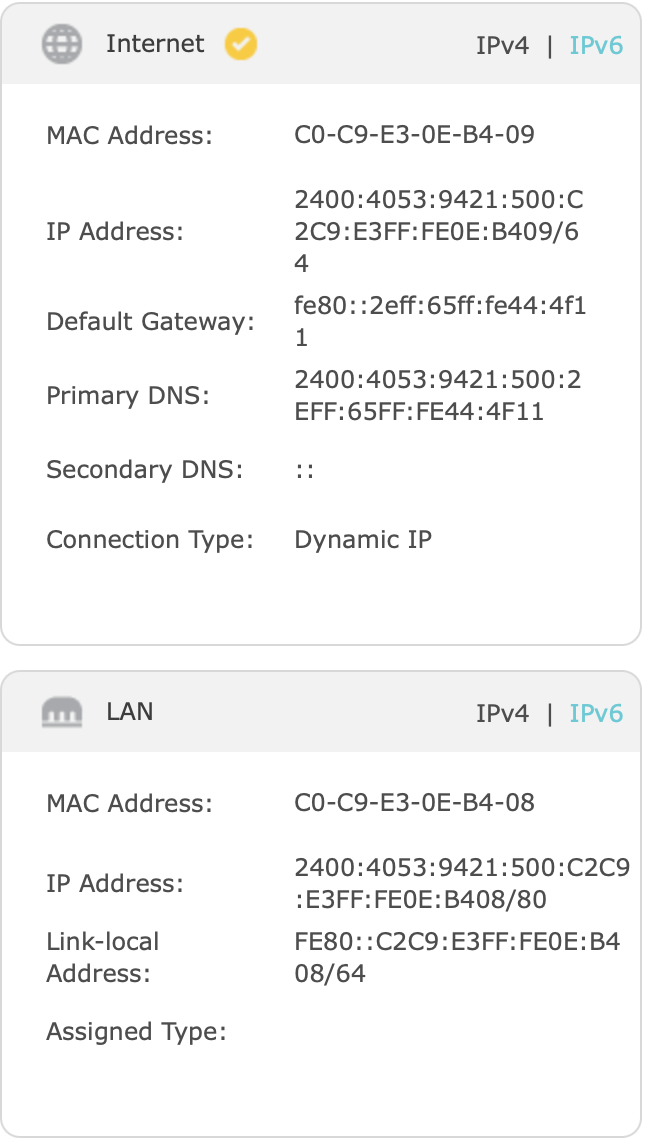This screenshot has height=1148, width=652.
Task: Click the Connection Type label
Action: [149, 540]
